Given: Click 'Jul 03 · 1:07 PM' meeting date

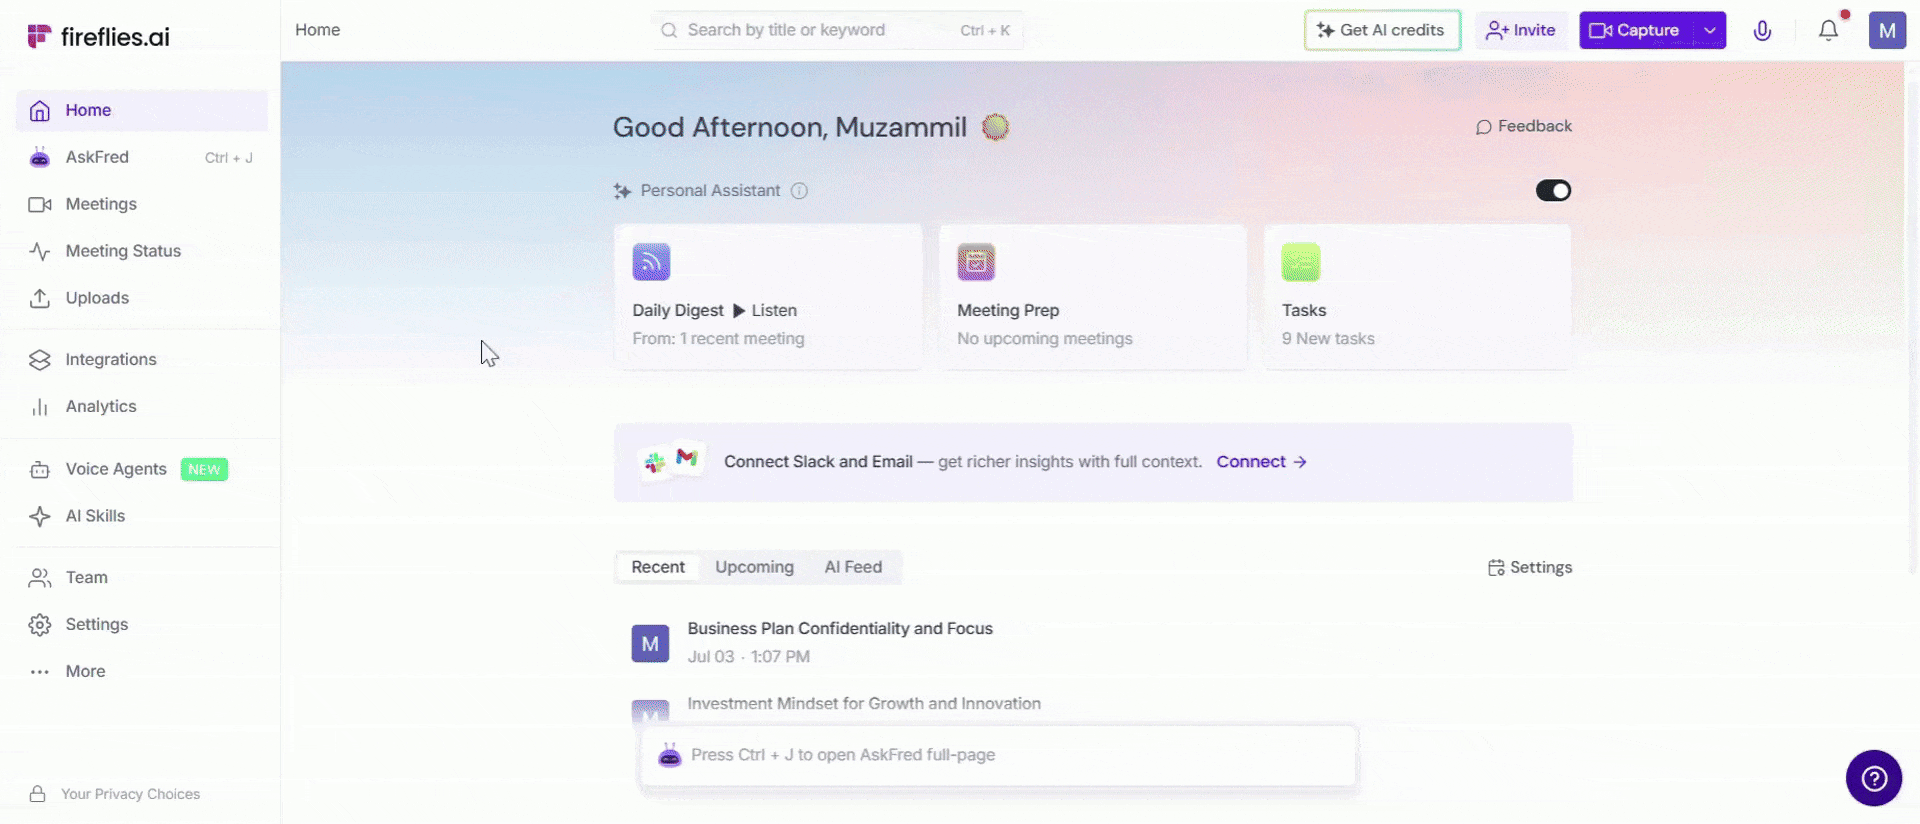Looking at the screenshot, I should (748, 657).
